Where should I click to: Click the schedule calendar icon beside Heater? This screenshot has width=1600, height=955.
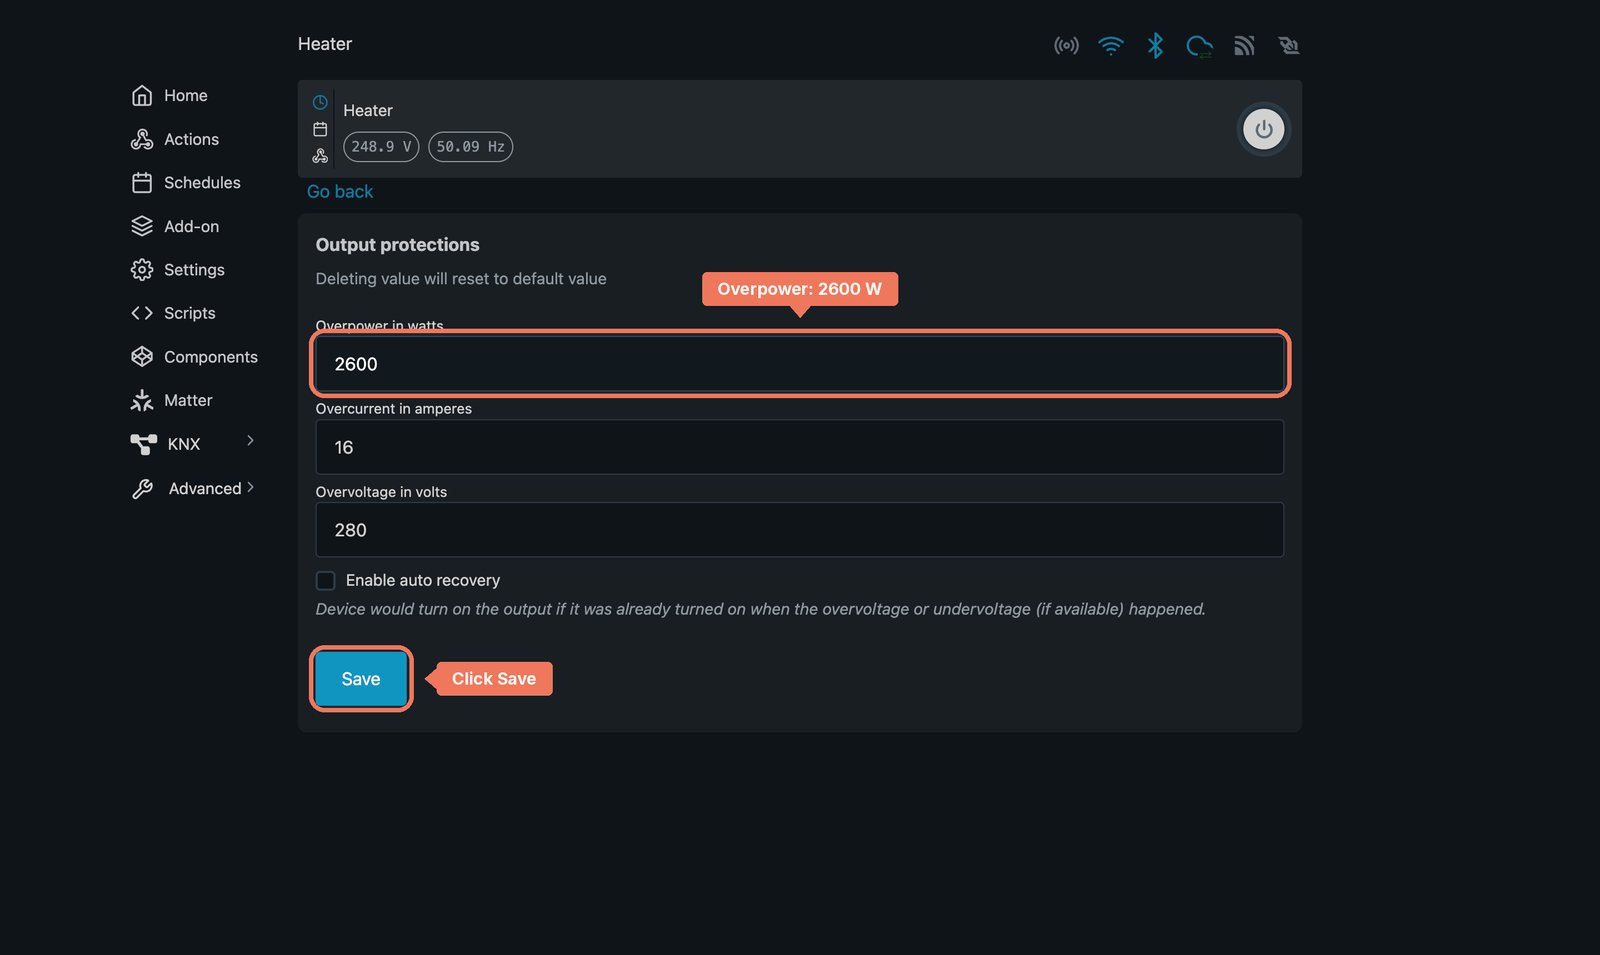[x=320, y=129]
